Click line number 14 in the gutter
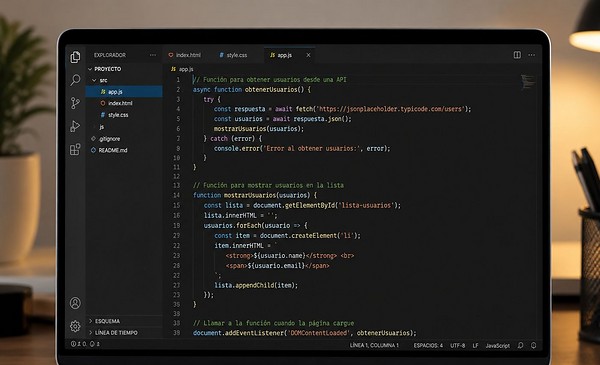The image size is (600, 365). click(176, 195)
